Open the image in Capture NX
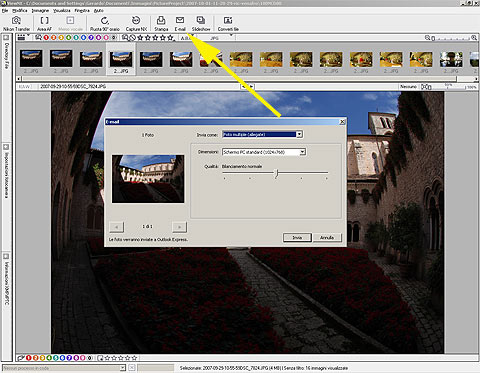The height and width of the screenshot is (373, 480). point(136,24)
